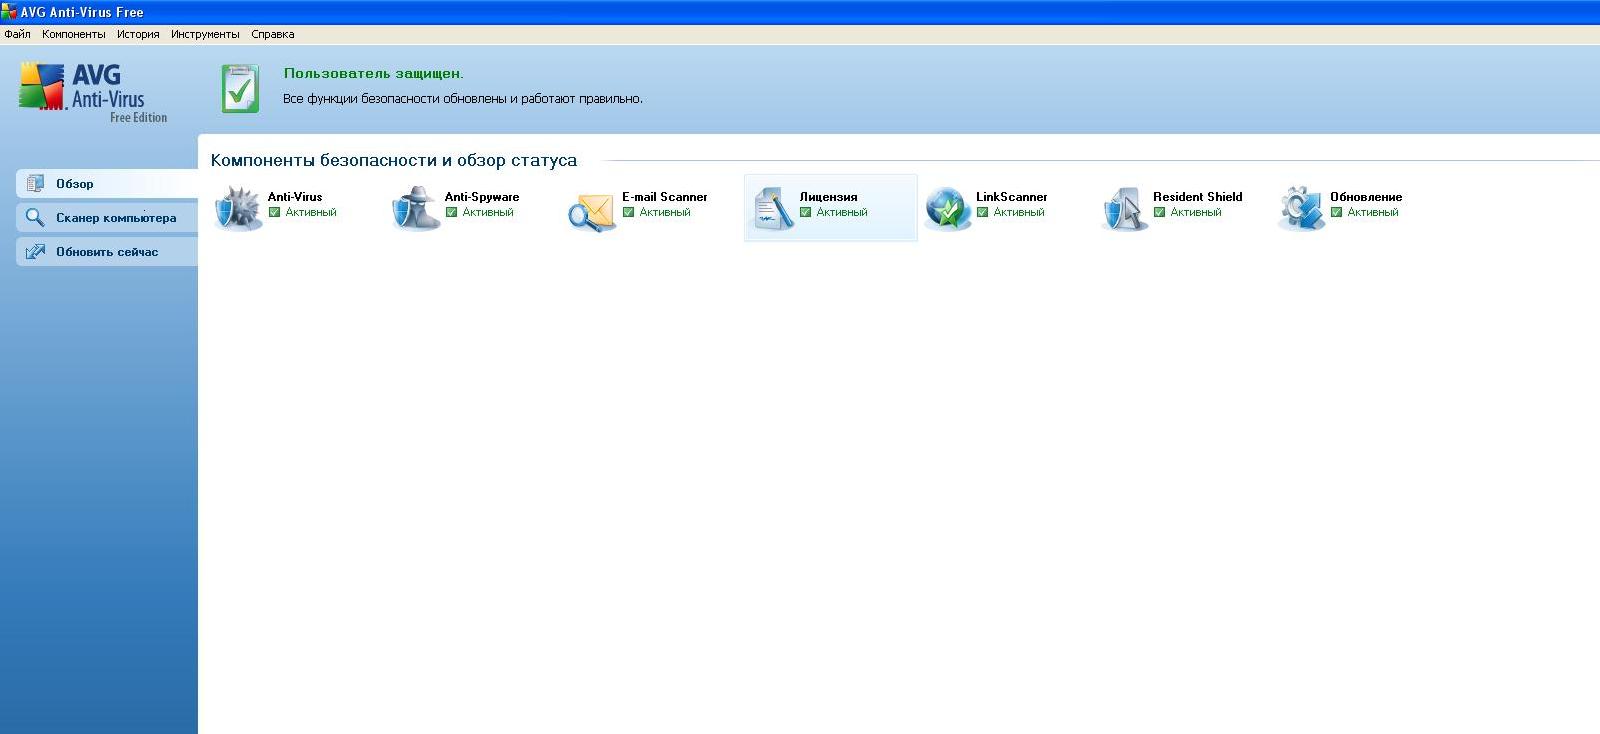Open the Файл menu

17,34
